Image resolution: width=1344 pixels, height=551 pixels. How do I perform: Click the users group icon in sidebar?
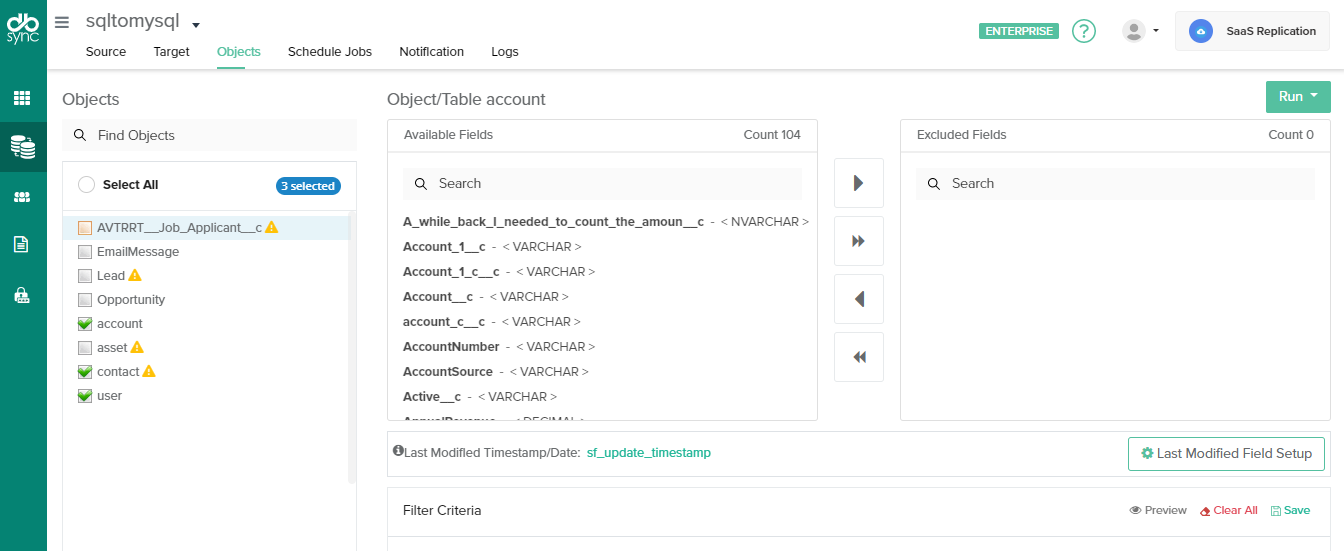point(22,197)
